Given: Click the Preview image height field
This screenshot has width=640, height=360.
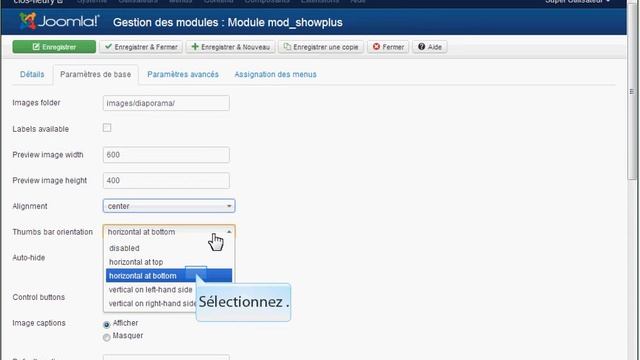Looking at the screenshot, I should tap(166, 180).
